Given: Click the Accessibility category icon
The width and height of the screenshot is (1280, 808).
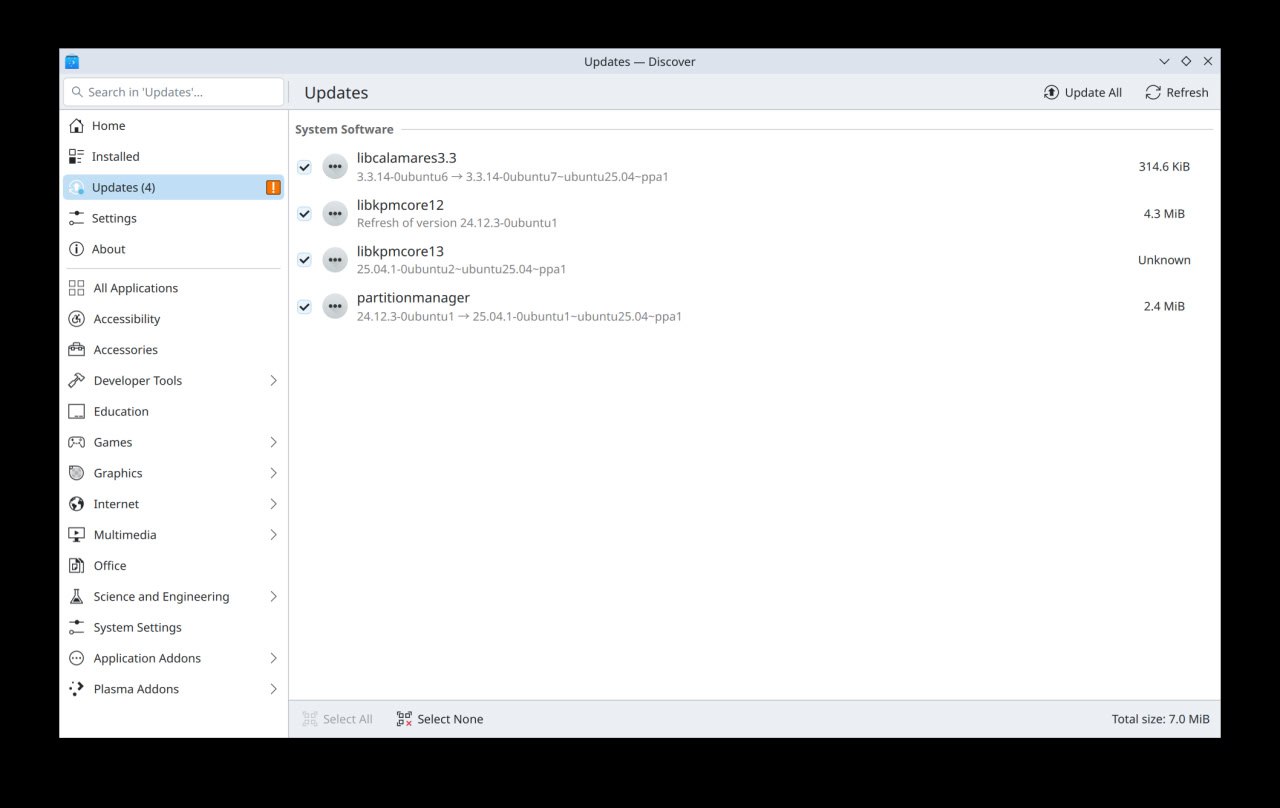Looking at the screenshot, I should point(76,319).
